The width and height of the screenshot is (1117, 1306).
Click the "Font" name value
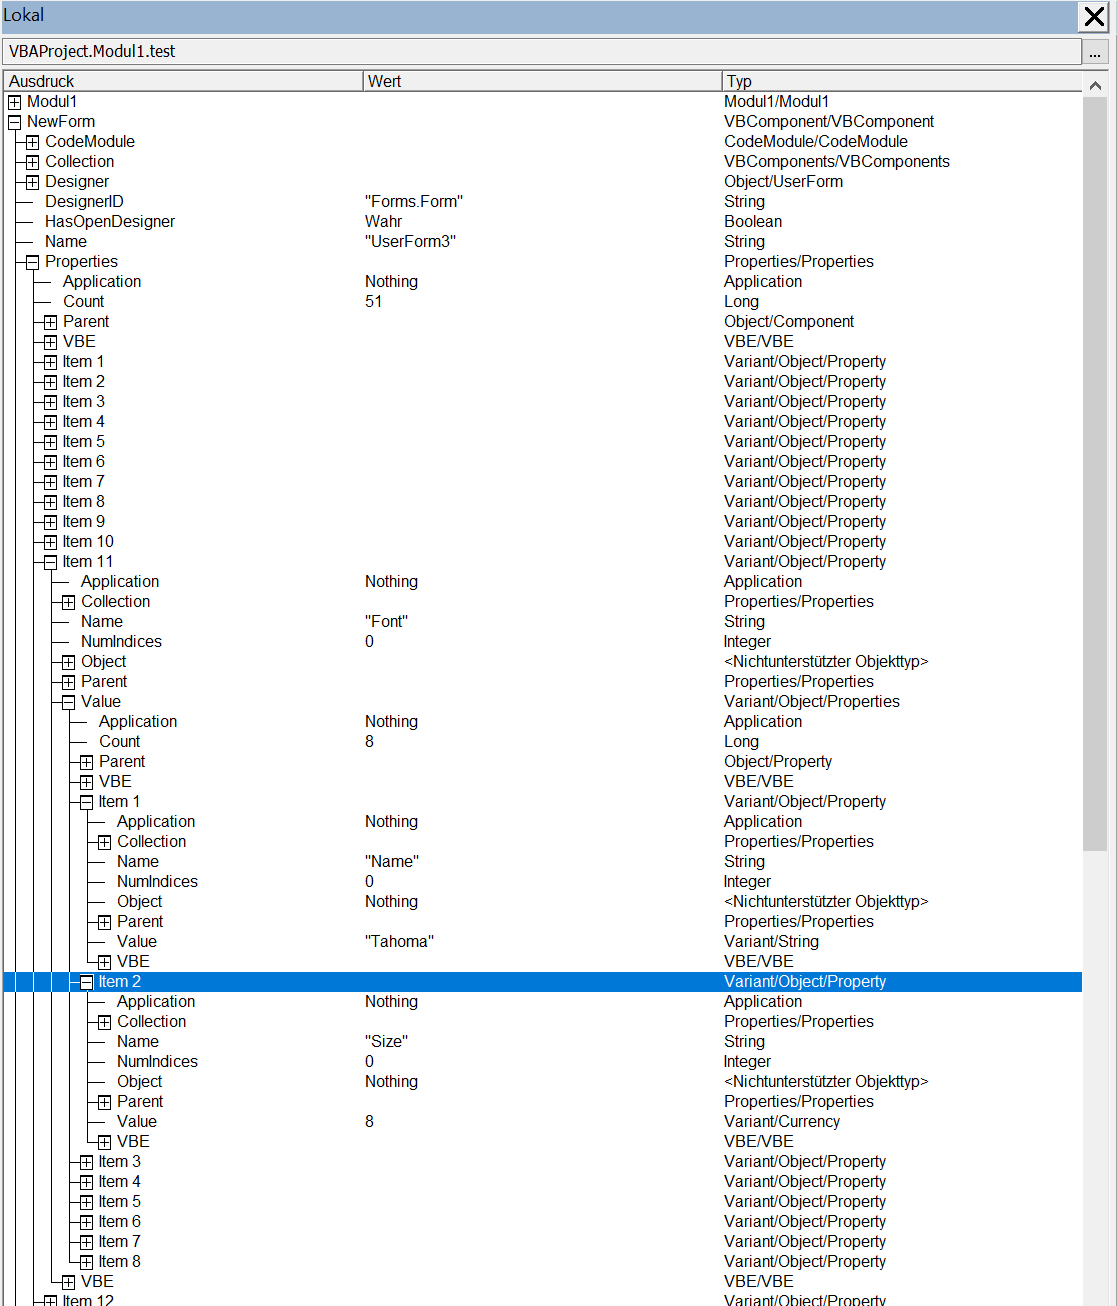point(386,622)
